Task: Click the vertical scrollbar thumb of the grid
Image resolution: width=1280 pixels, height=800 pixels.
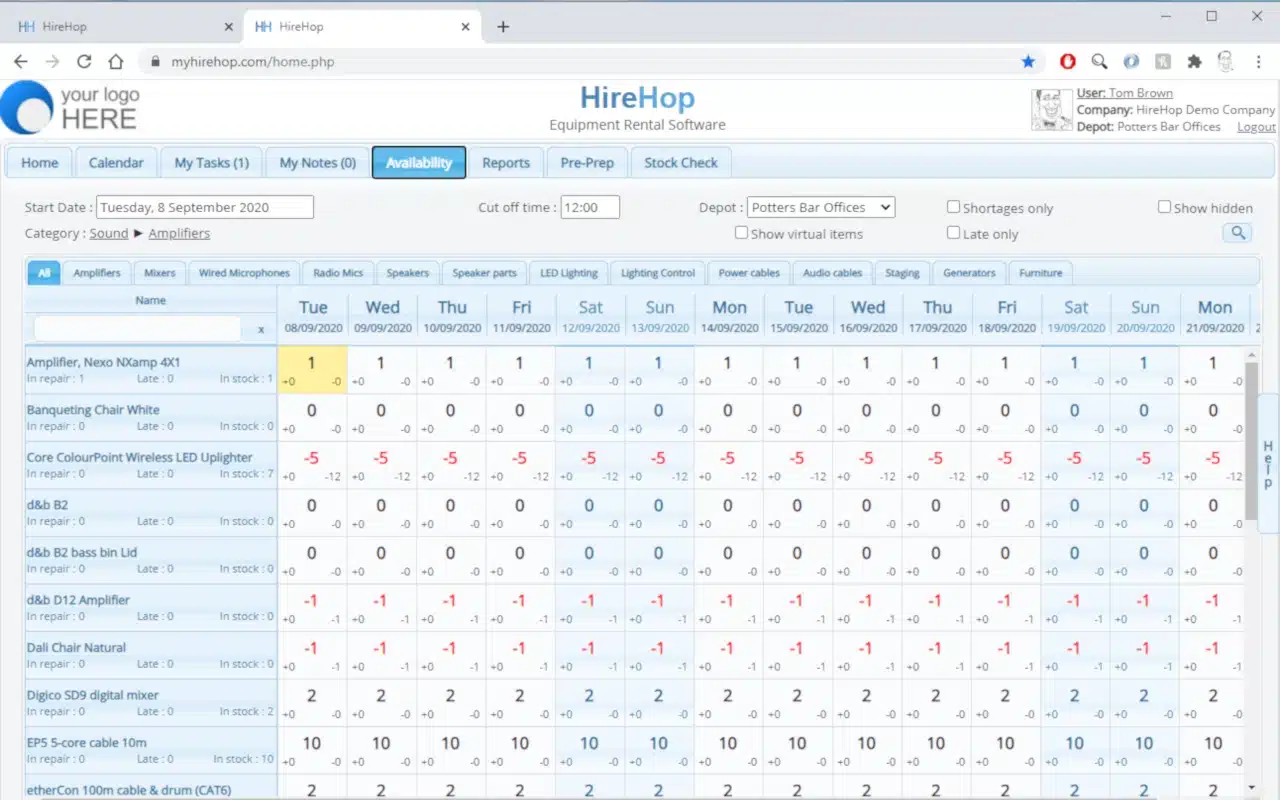Action: point(1253,440)
